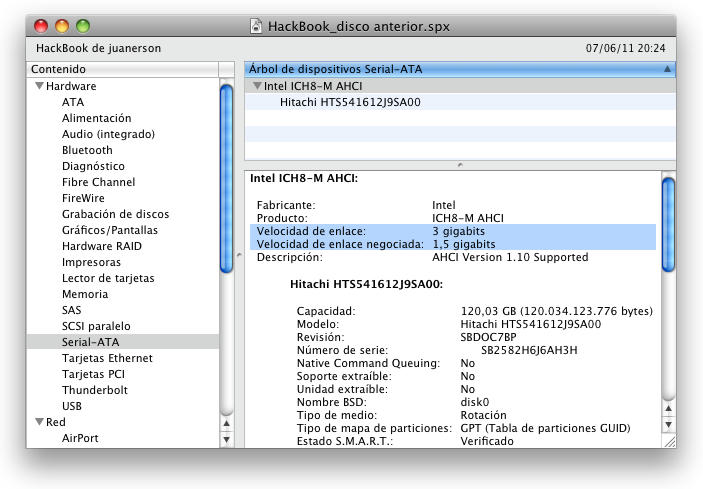This screenshot has height=489, width=703.
Task: Open the Impresoras category
Action: [91, 262]
